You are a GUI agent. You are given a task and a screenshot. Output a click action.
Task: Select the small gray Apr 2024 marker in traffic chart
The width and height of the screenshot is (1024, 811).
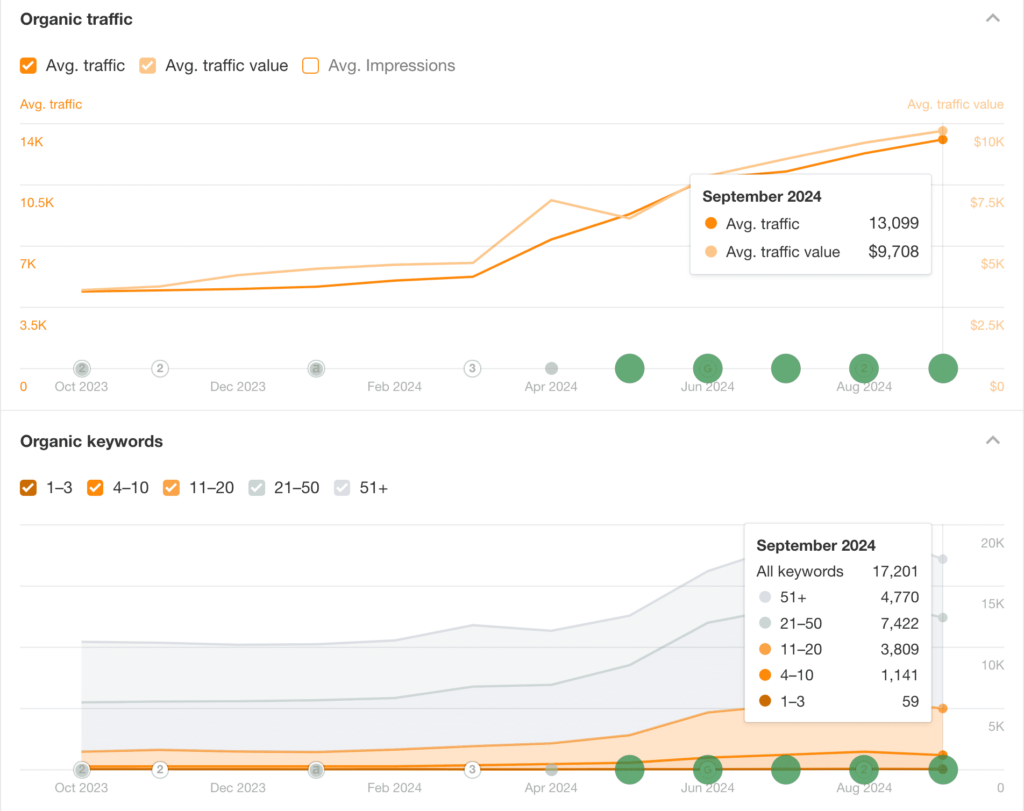(551, 368)
